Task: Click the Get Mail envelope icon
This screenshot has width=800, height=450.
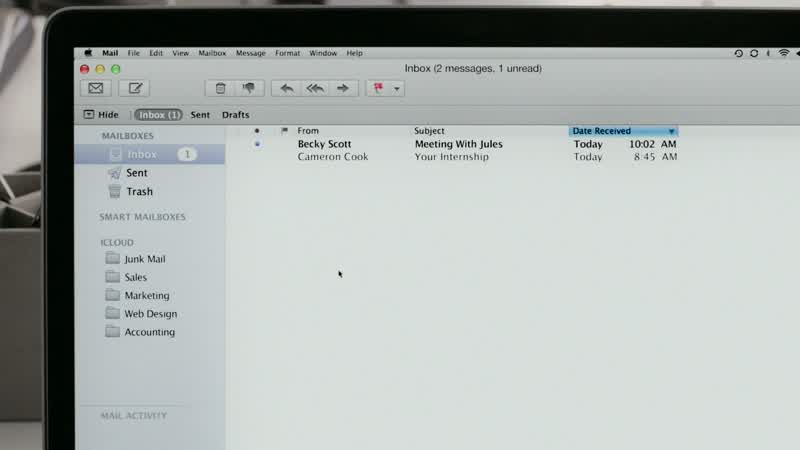Action: [x=96, y=88]
